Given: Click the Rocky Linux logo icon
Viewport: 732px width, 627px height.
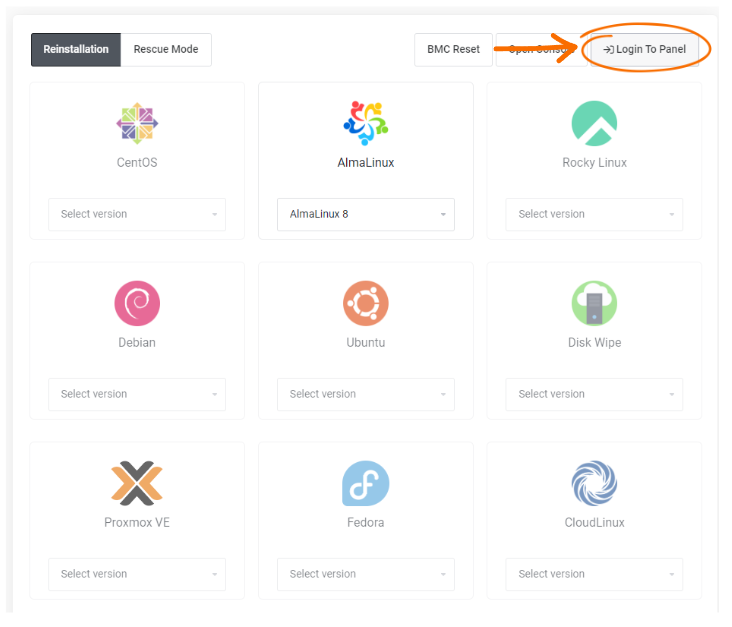Looking at the screenshot, I should coord(594,123).
